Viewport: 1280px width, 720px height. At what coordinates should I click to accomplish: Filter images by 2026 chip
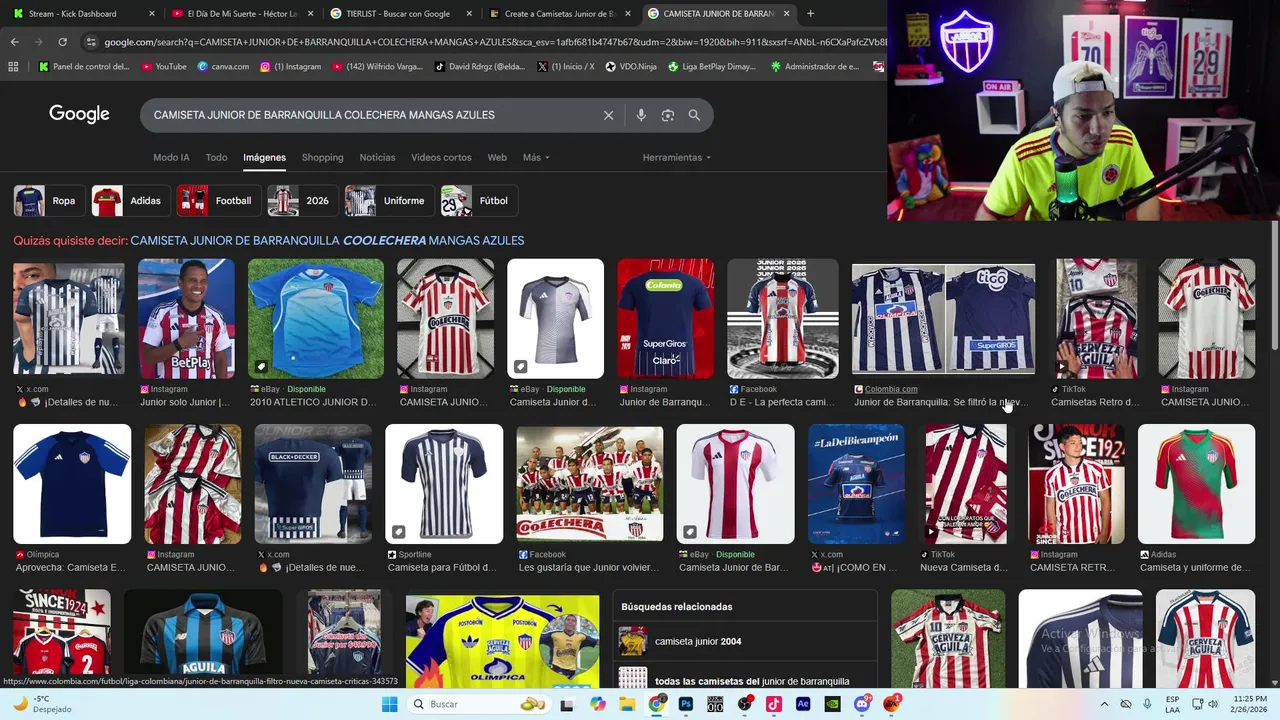click(x=302, y=201)
